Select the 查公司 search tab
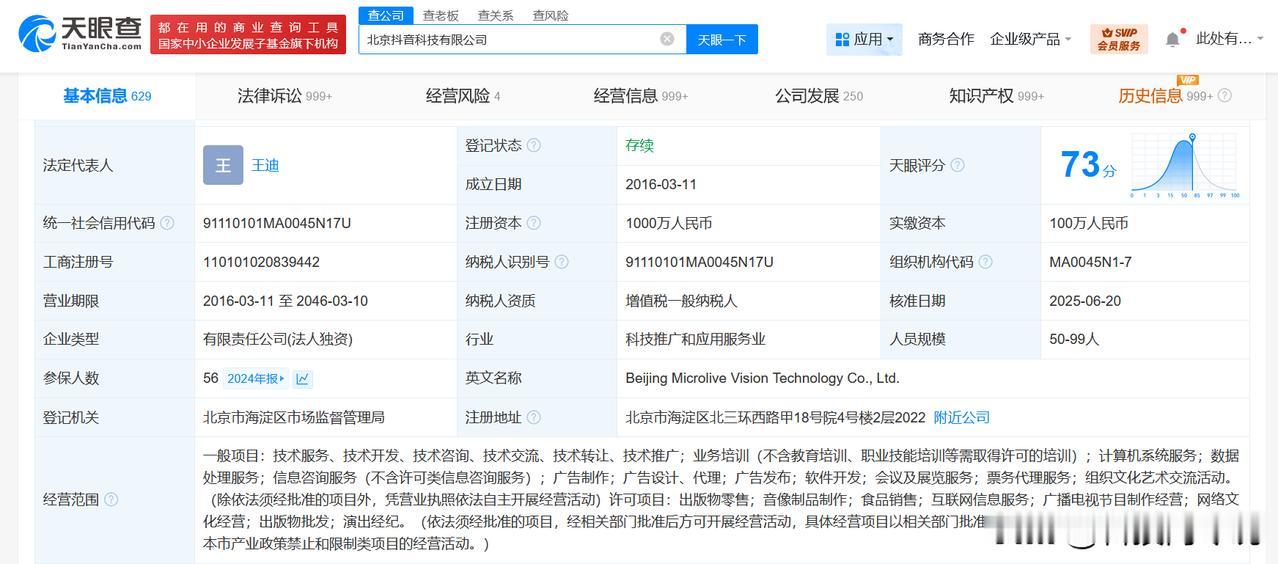Screen dimensions: 1278x564 point(385,15)
